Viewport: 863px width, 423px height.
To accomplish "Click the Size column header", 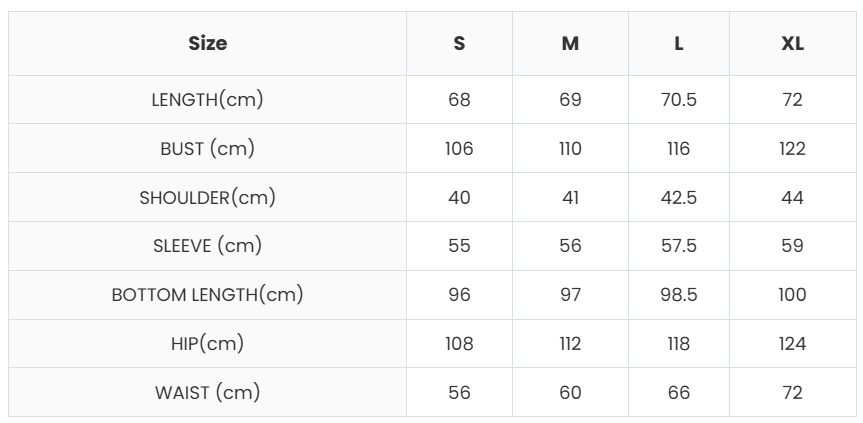I will pyautogui.click(x=207, y=43).
